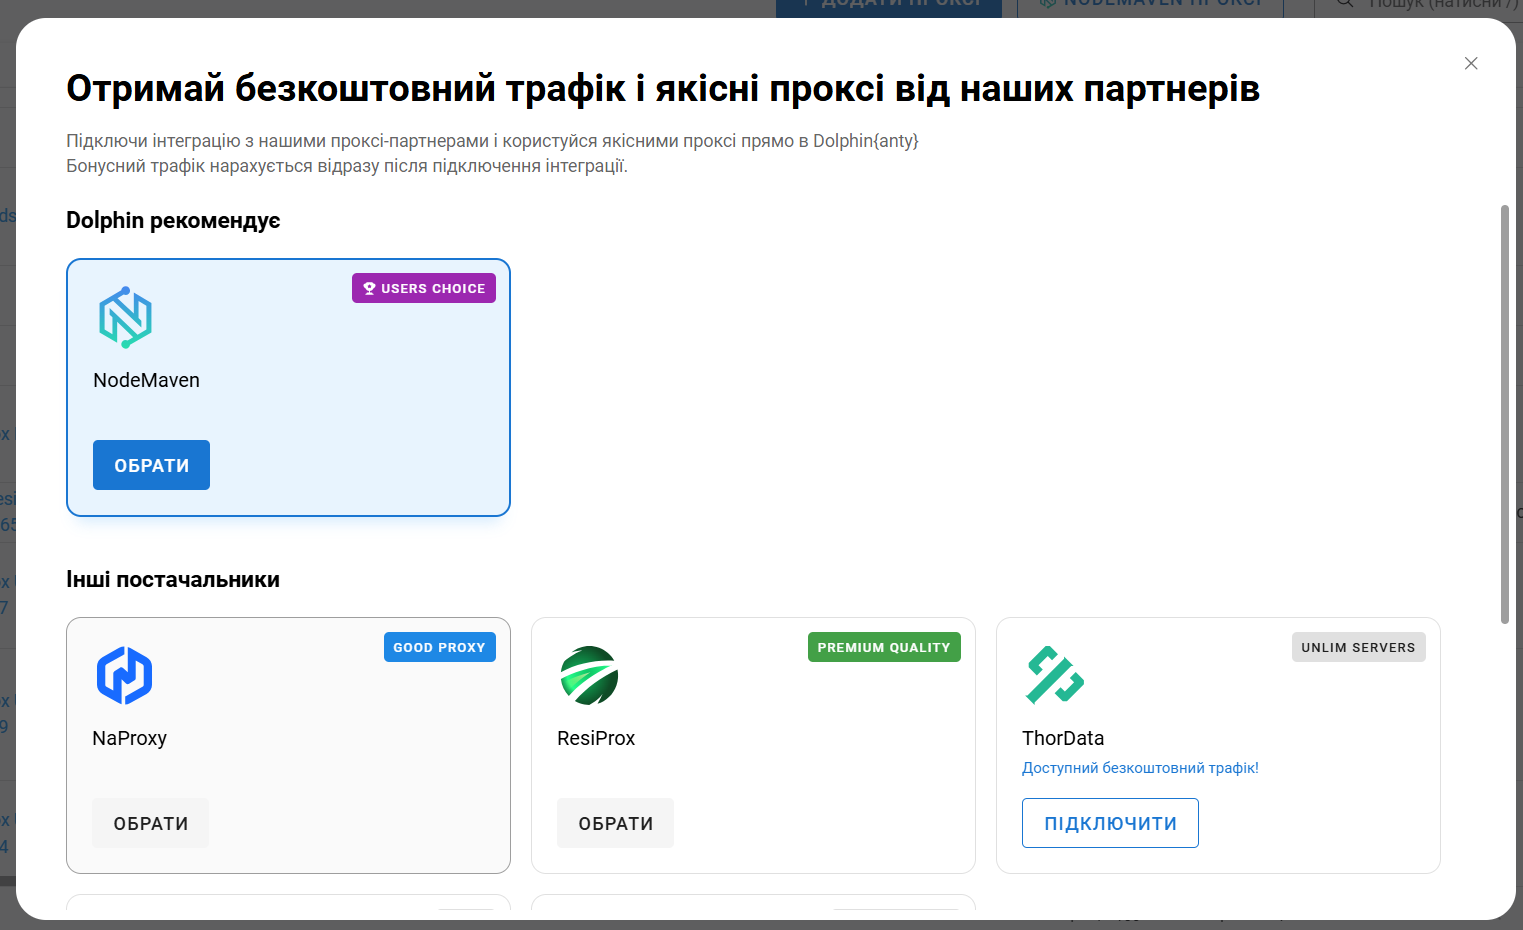This screenshot has height=930, width=1523.
Task: Select NodeMaven with the blue ОБРАТИ button
Action: pyautogui.click(x=151, y=465)
